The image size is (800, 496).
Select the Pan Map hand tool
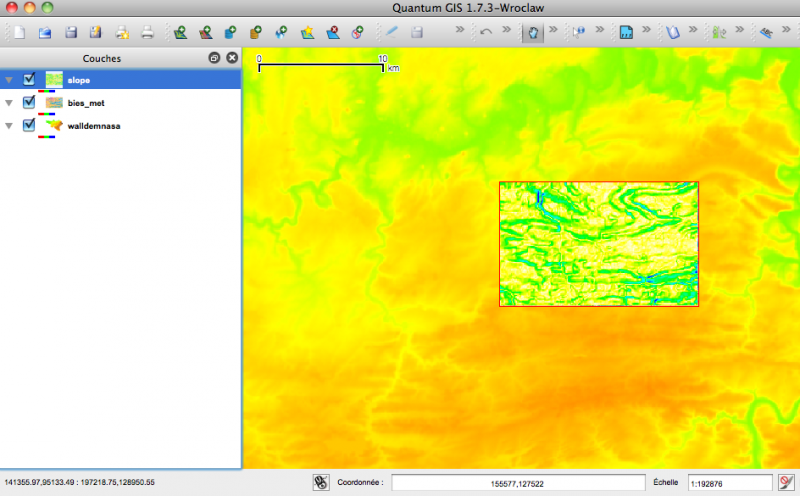tap(533, 32)
